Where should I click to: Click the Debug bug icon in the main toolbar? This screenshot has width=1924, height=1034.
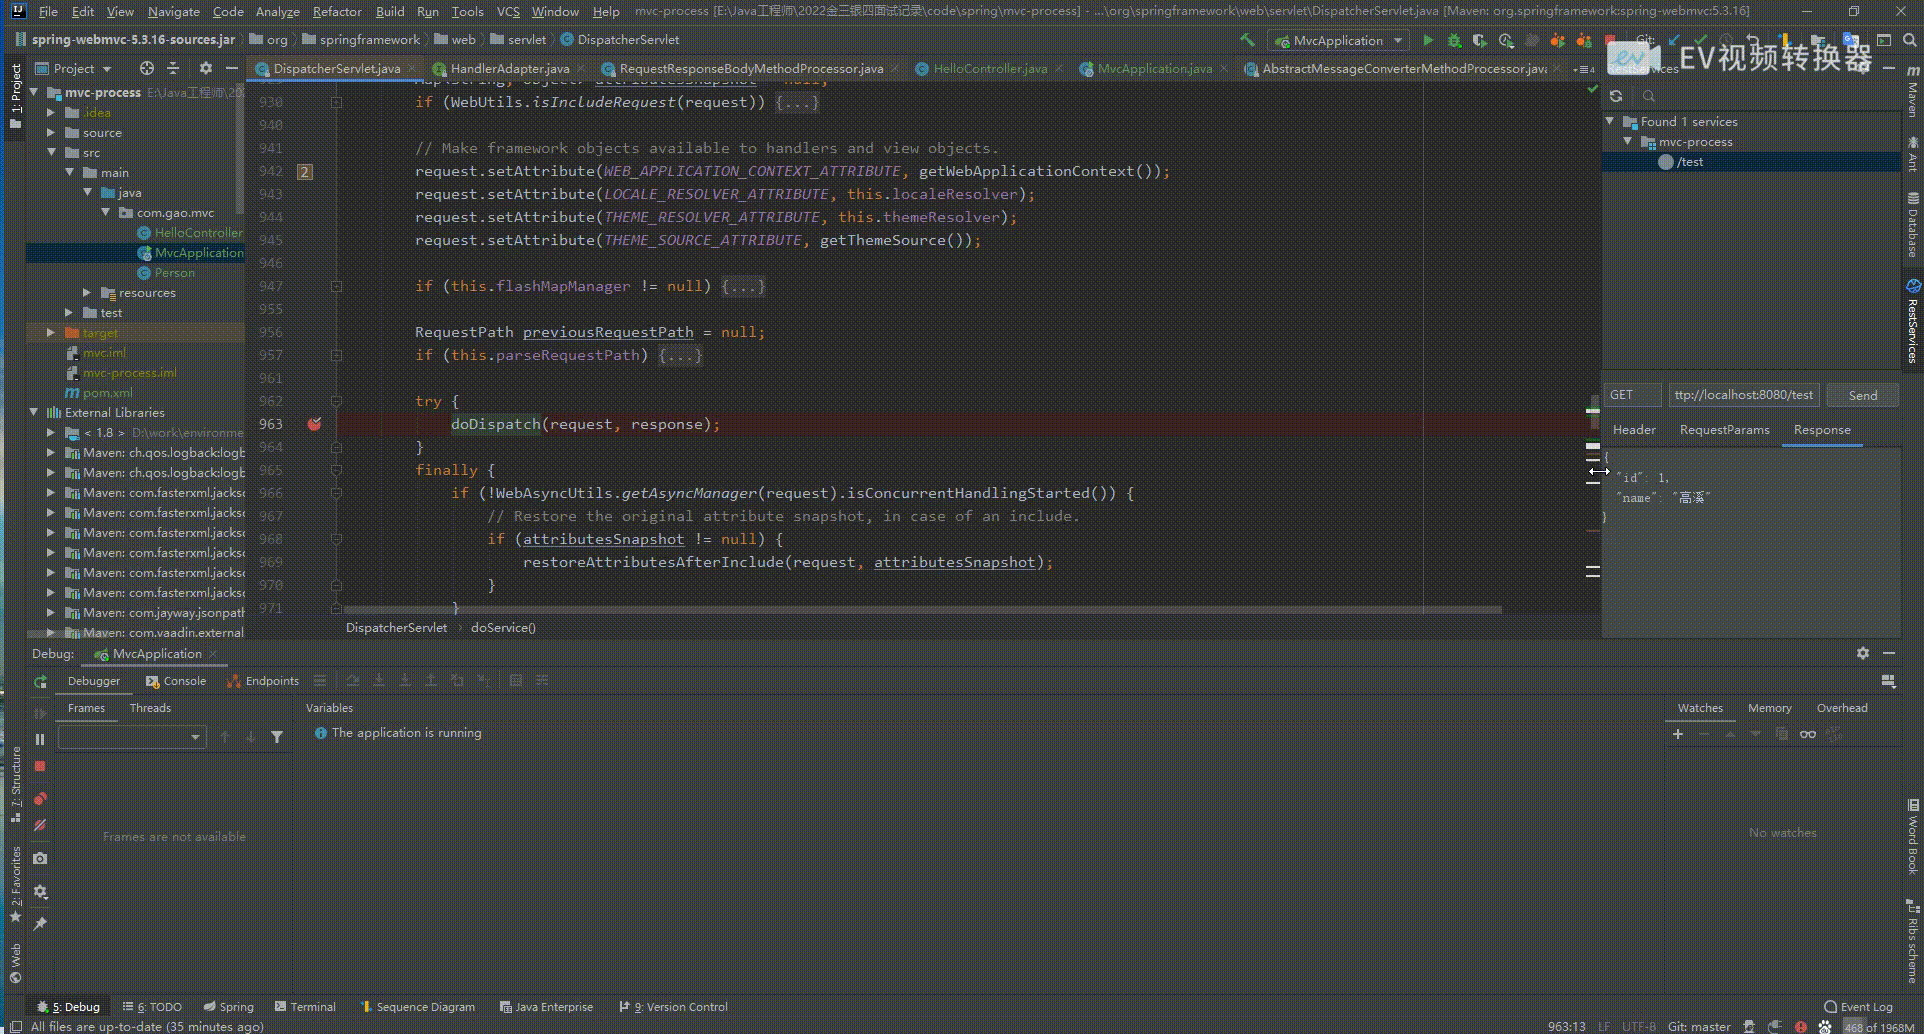(x=1454, y=40)
